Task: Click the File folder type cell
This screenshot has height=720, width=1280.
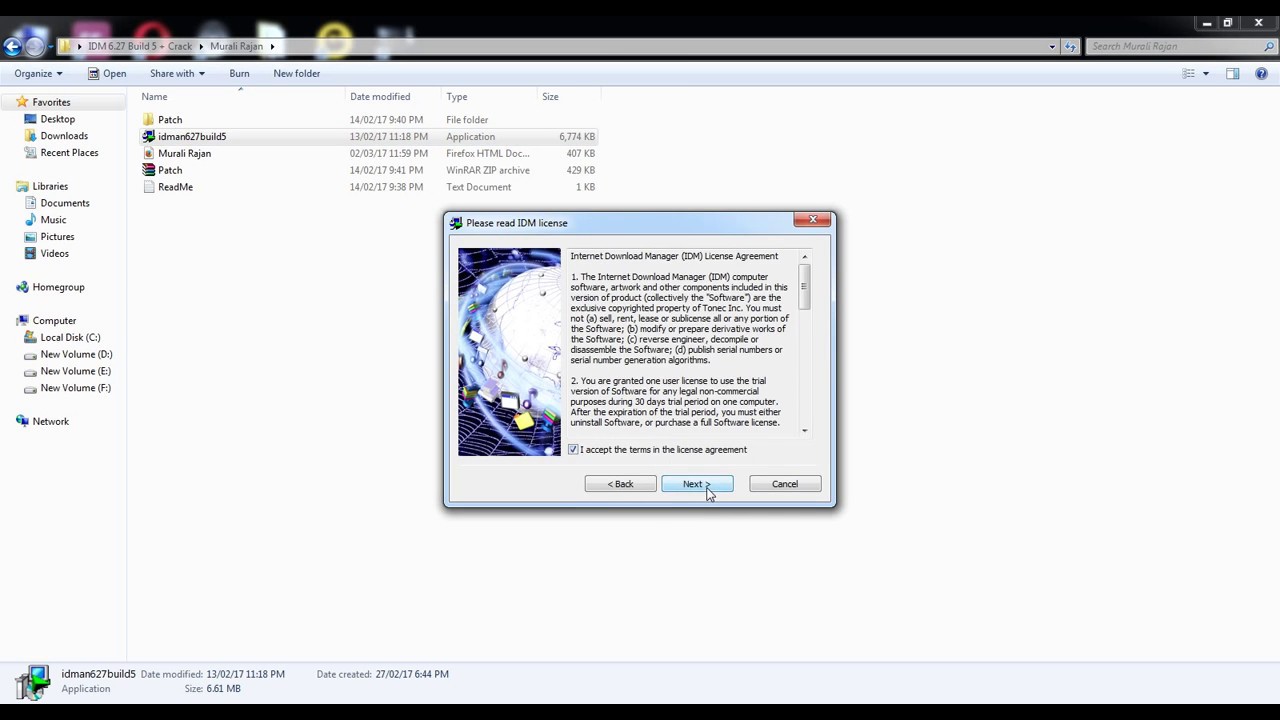Action: point(467,120)
